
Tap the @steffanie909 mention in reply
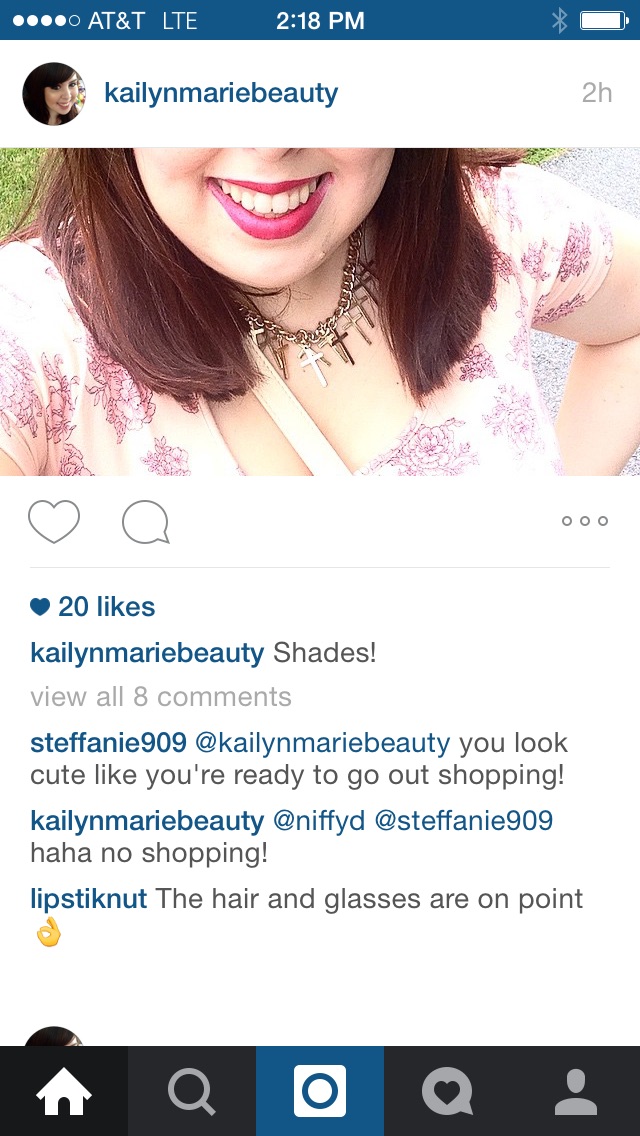coord(463,821)
